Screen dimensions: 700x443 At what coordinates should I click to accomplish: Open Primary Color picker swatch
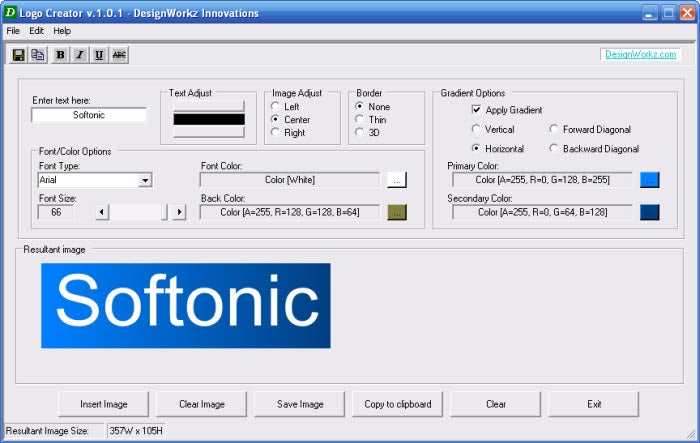point(650,180)
